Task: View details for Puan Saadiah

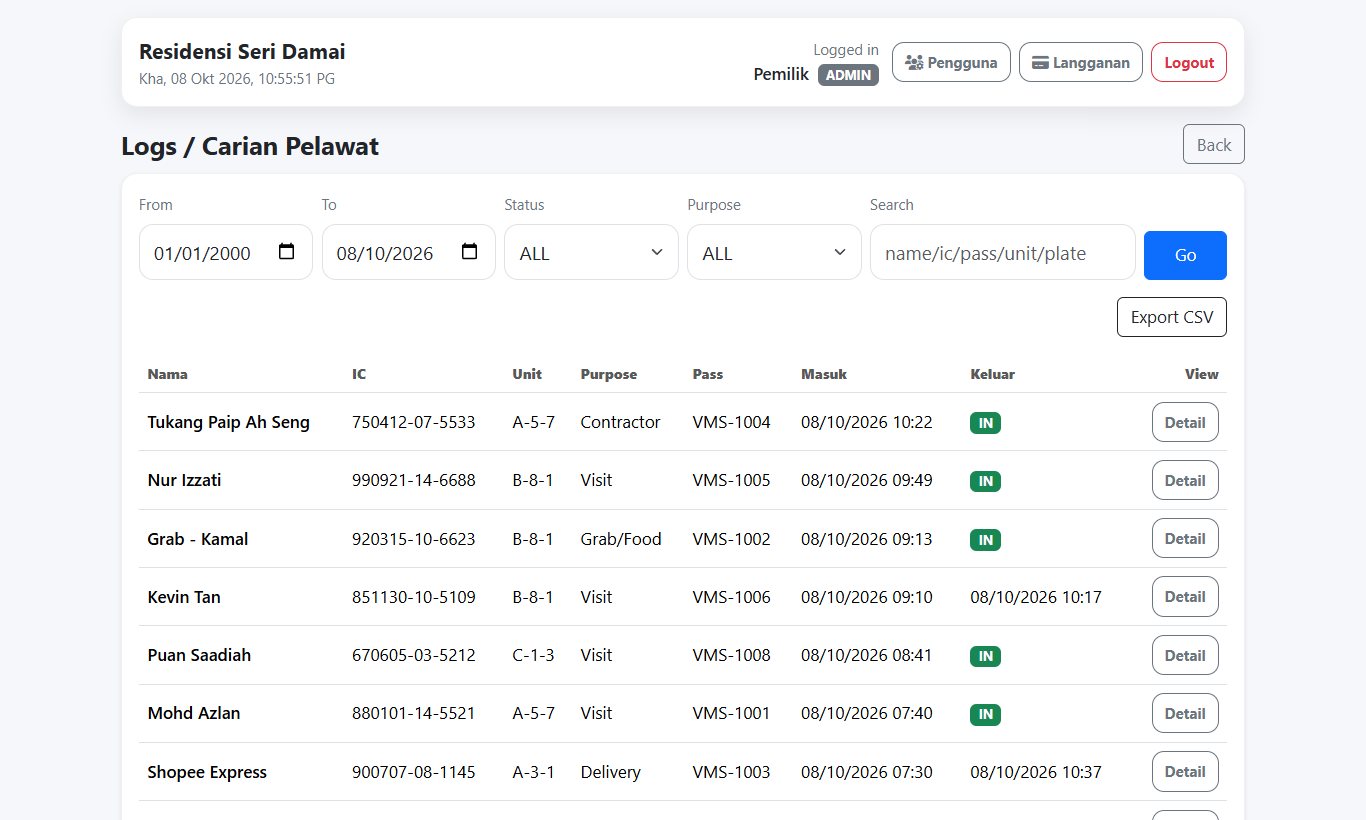Action: [1185, 655]
